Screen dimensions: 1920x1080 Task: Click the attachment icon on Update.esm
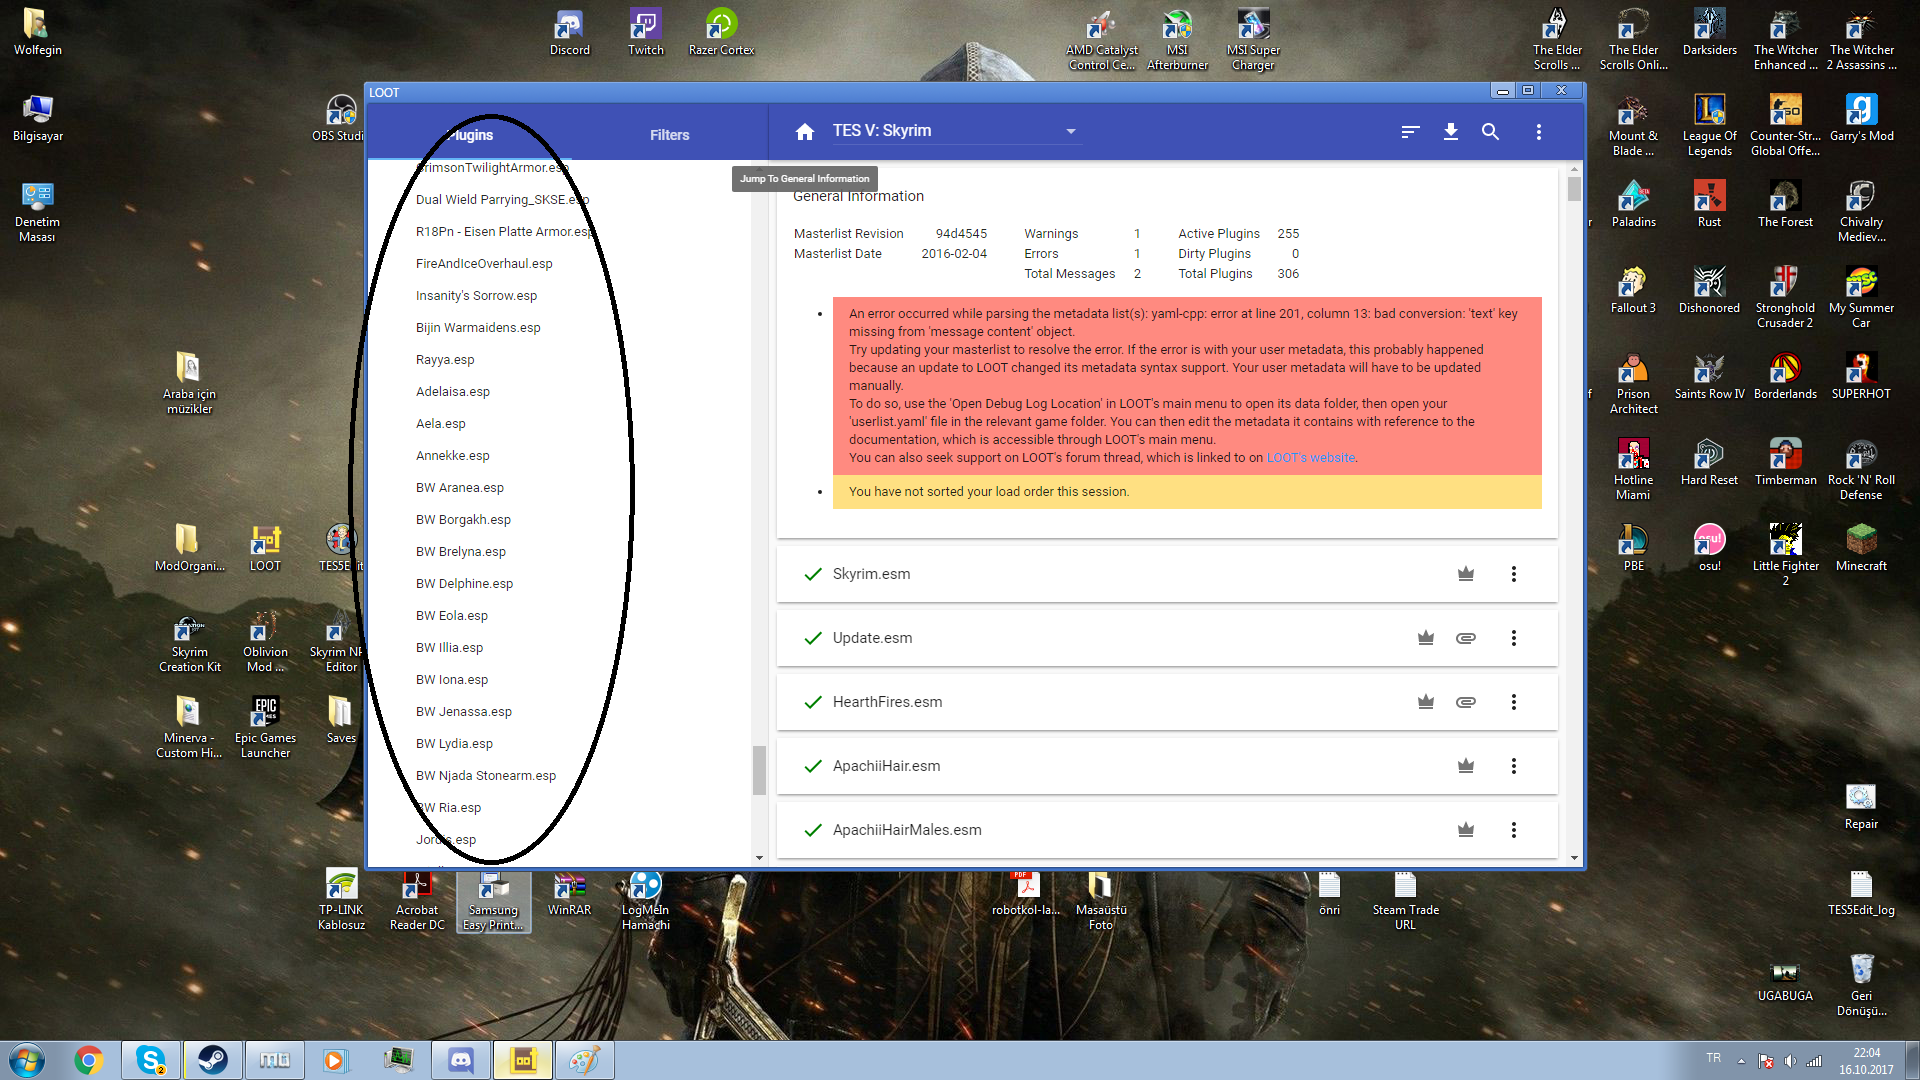point(1466,638)
